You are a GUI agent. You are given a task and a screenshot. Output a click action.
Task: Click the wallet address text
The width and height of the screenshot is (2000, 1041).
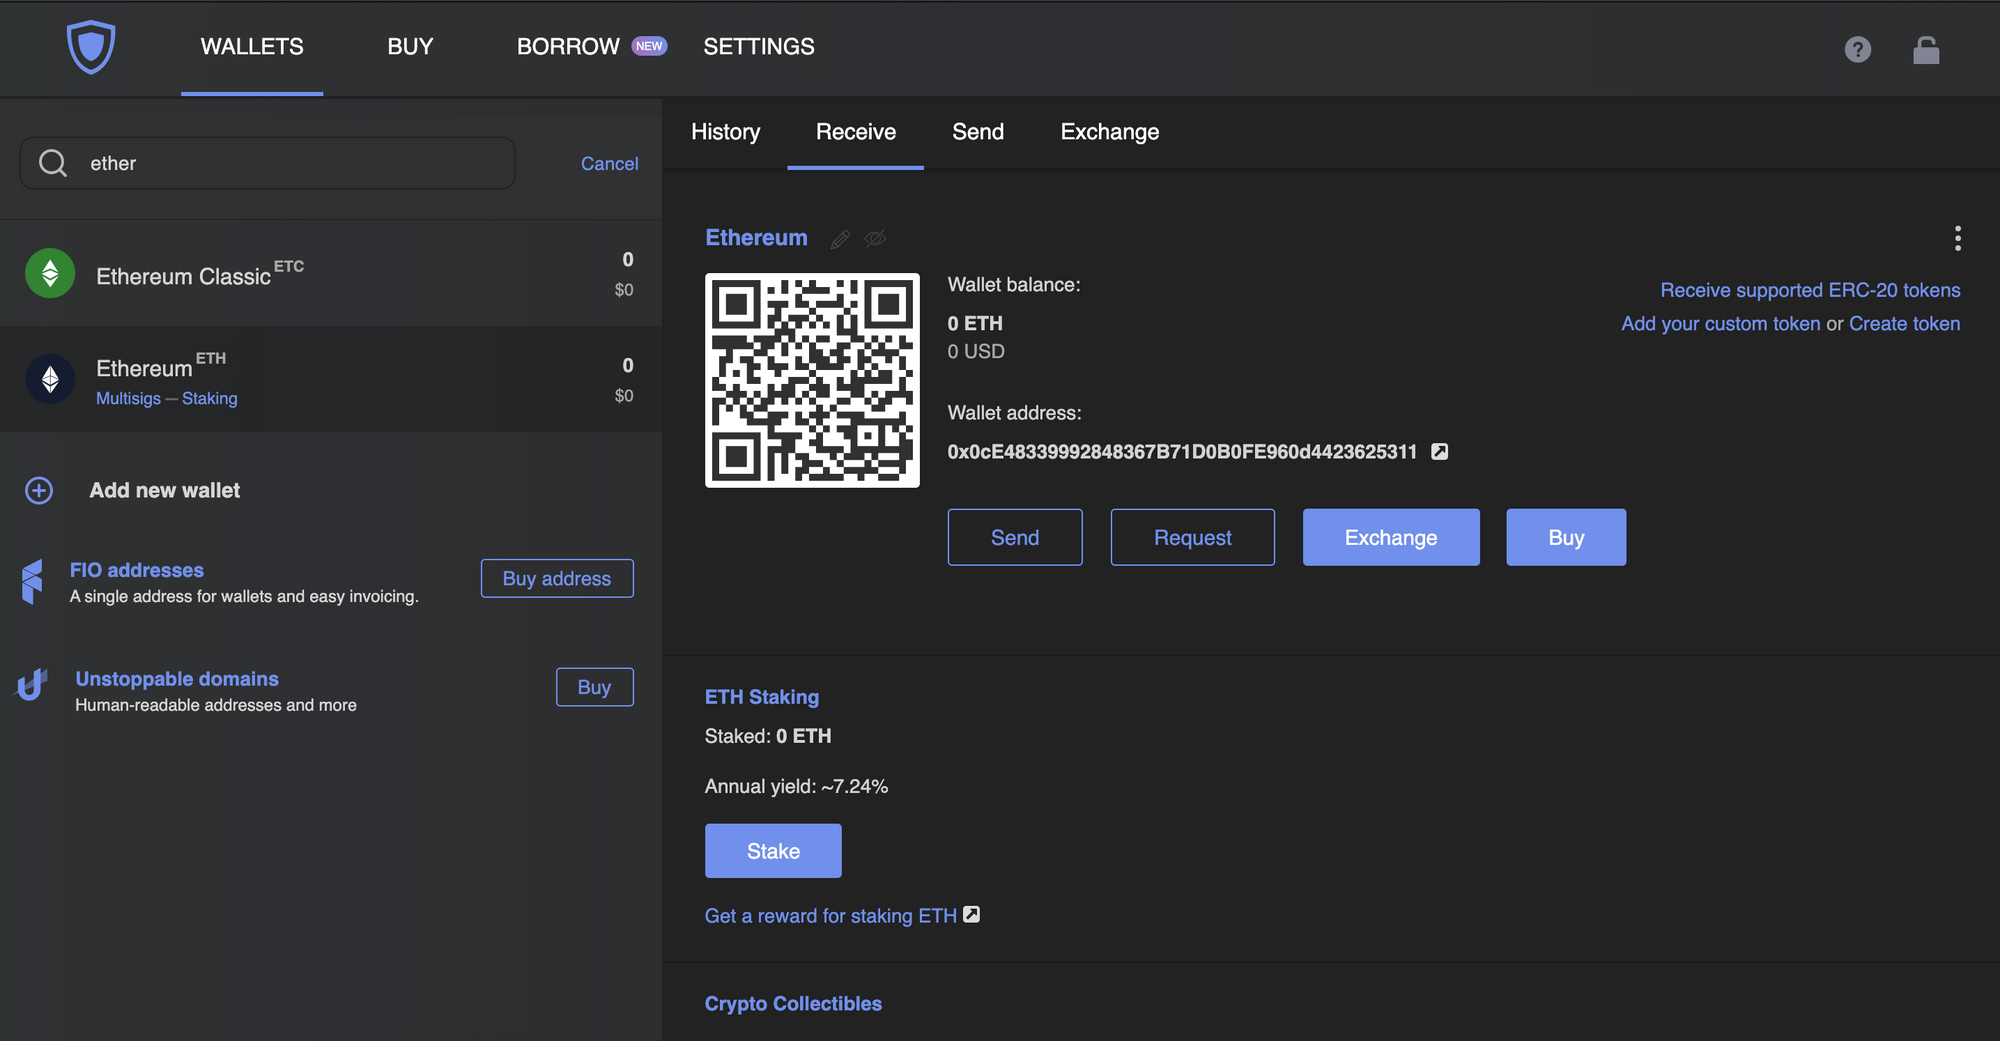(1182, 452)
